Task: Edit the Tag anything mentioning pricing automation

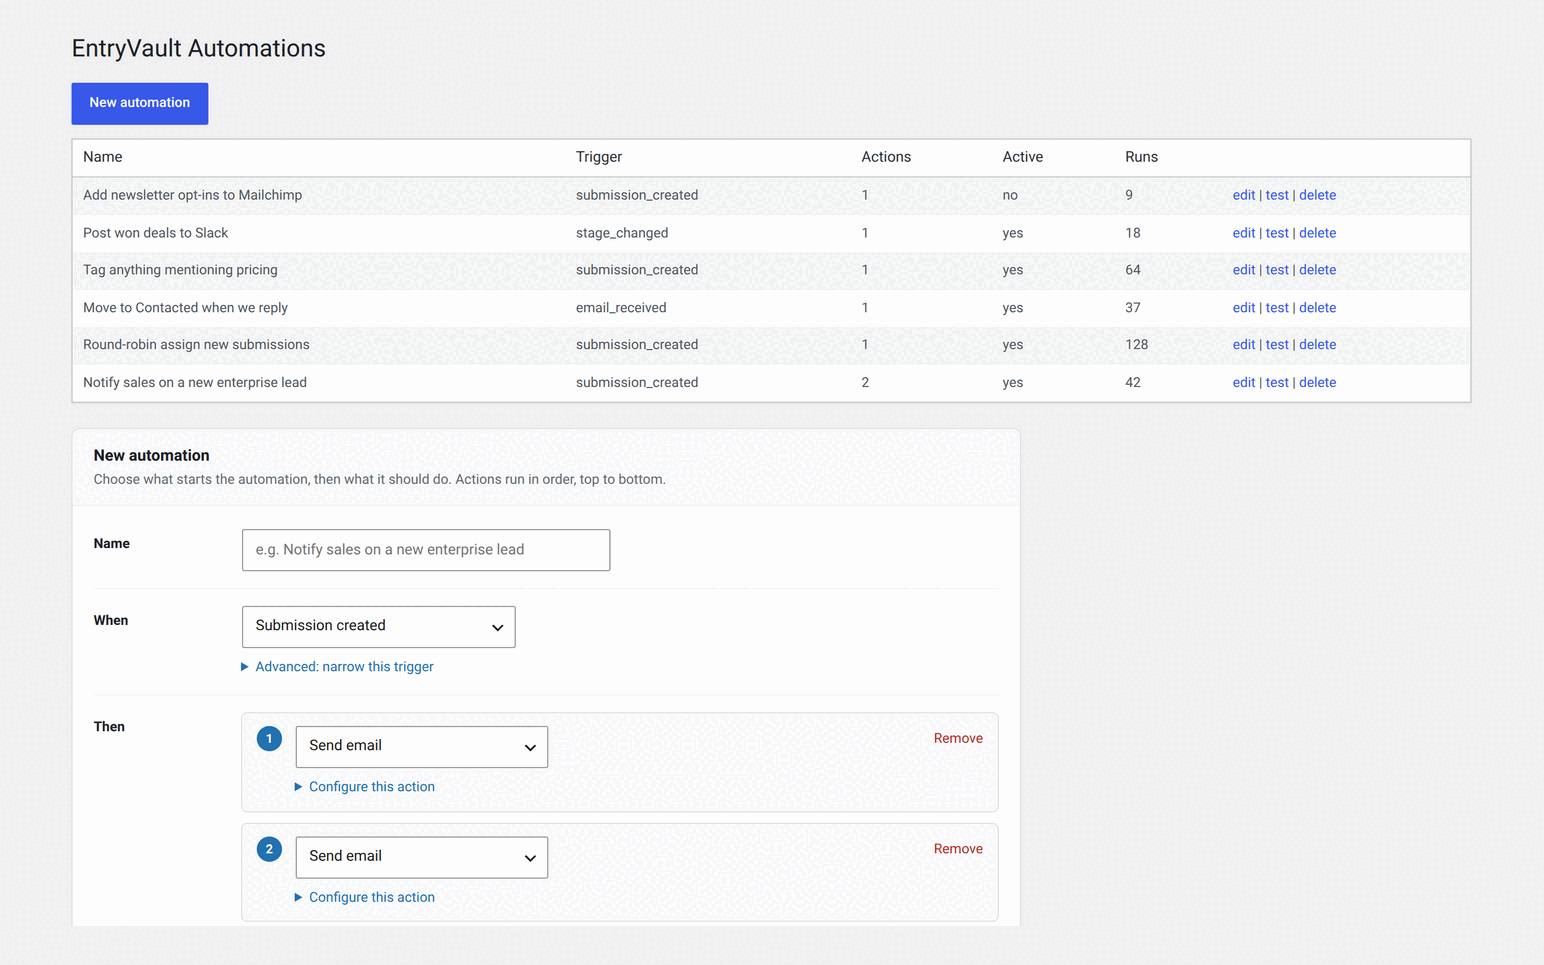Action: (1243, 270)
